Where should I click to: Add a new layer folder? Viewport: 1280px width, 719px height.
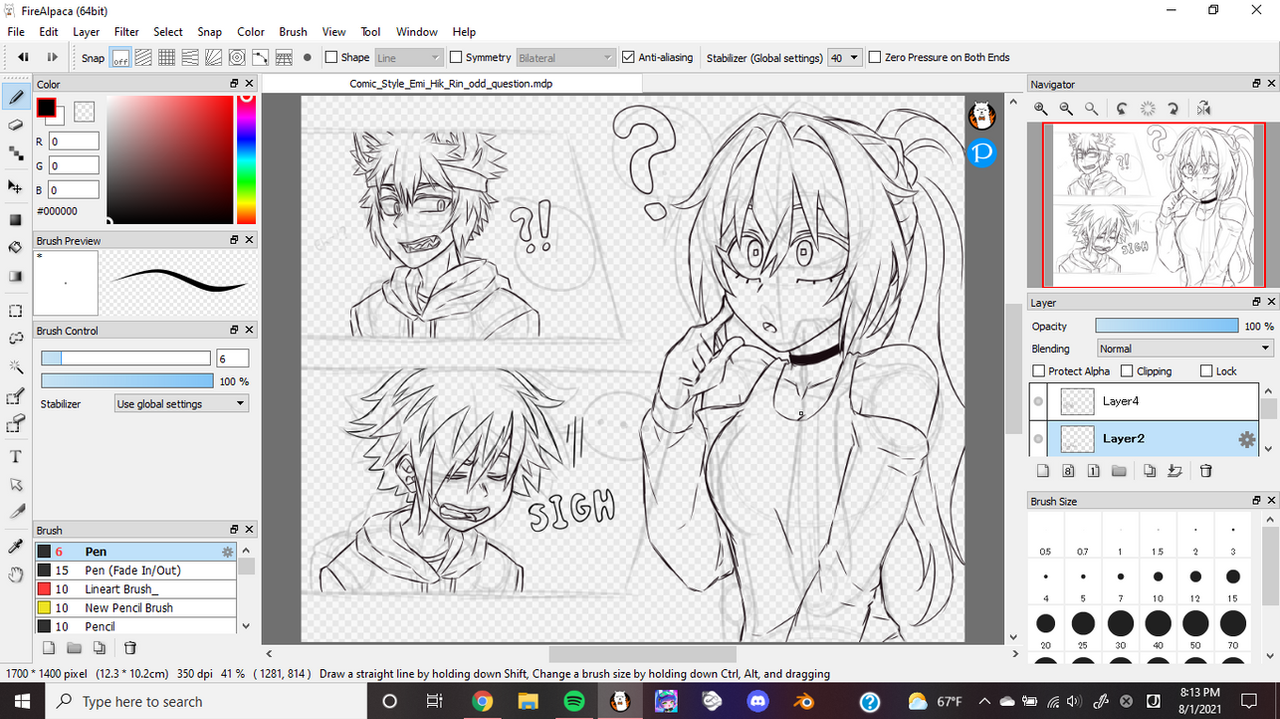coord(1119,471)
